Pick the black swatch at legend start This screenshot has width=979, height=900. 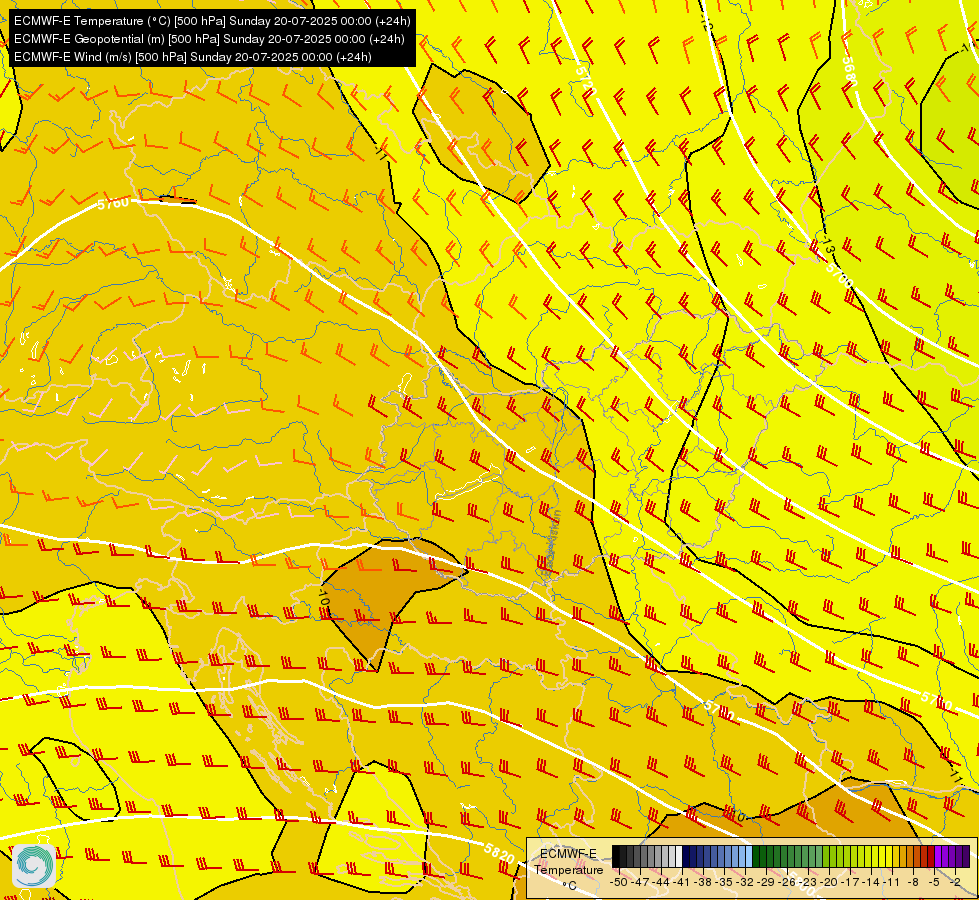(x=616, y=857)
